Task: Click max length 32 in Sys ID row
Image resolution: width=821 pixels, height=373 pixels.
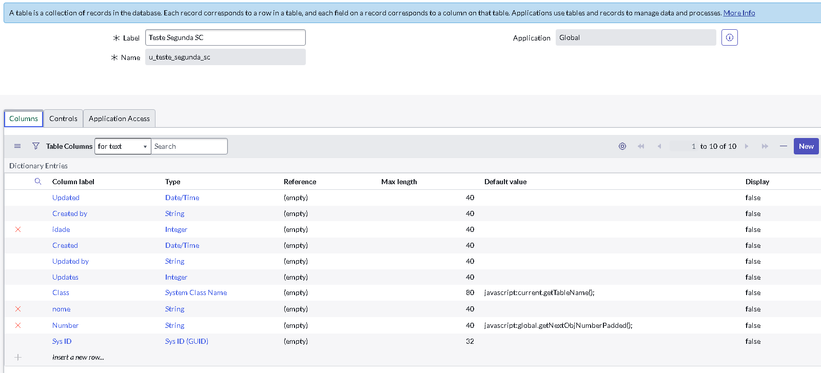Action: [x=470, y=341]
